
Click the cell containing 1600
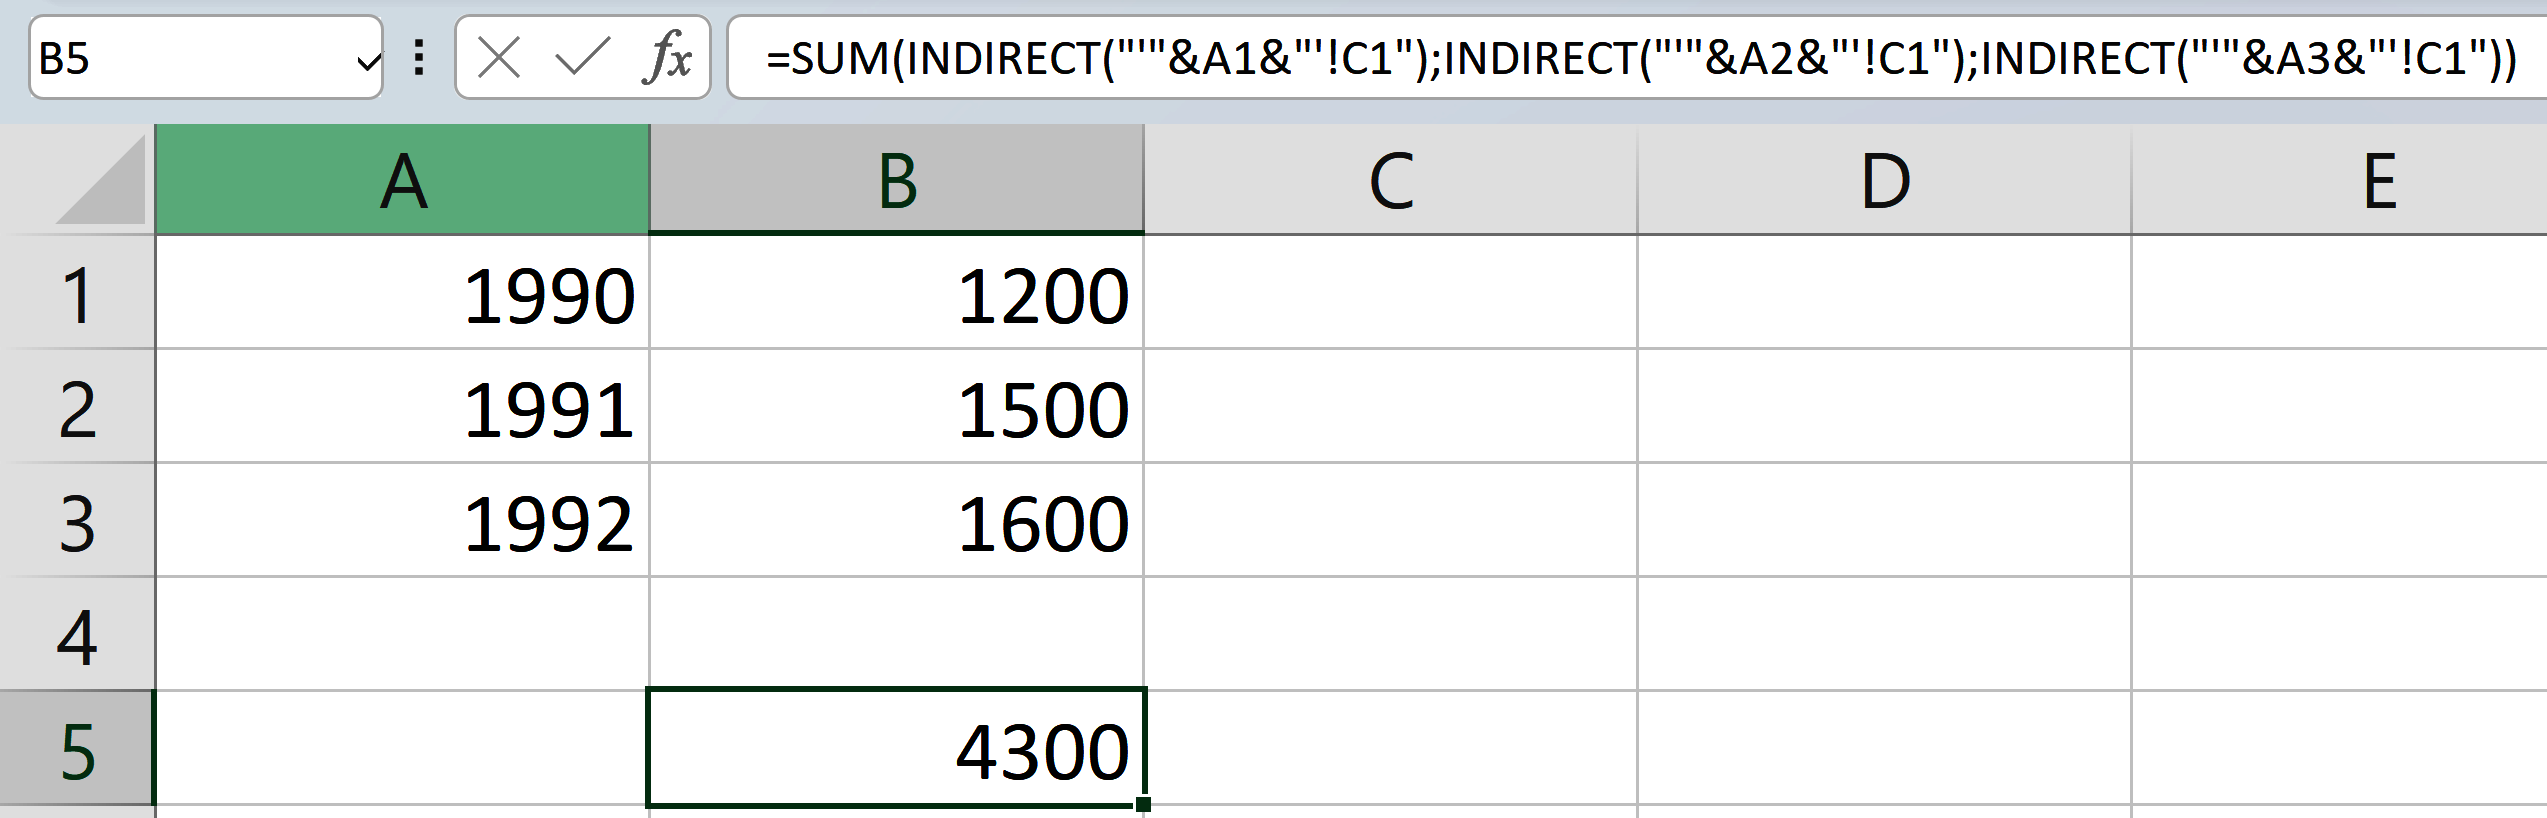(896, 519)
